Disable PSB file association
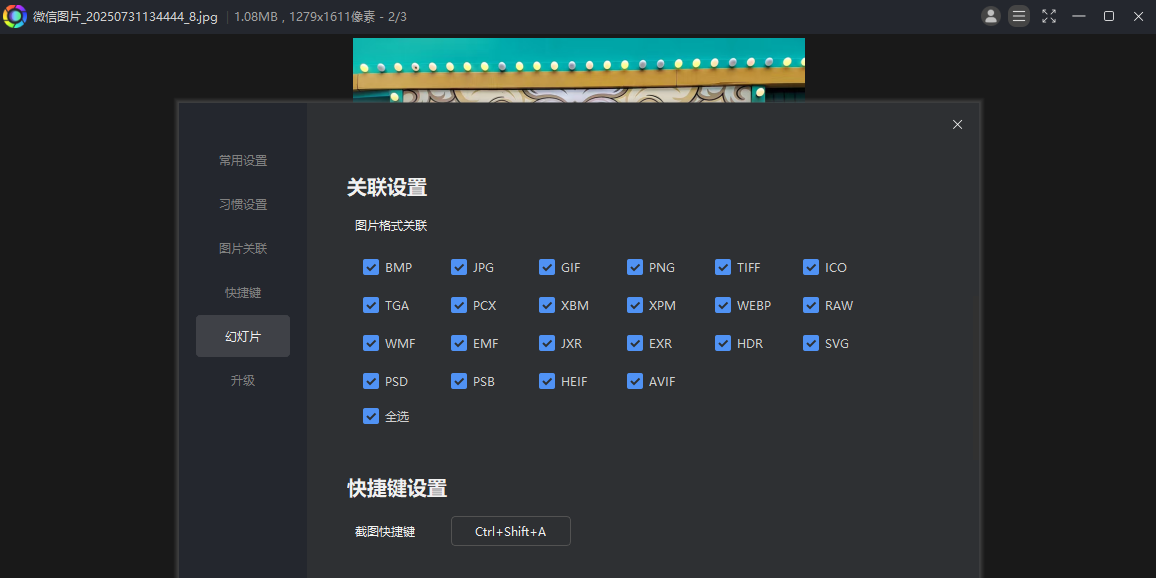 [x=459, y=381]
